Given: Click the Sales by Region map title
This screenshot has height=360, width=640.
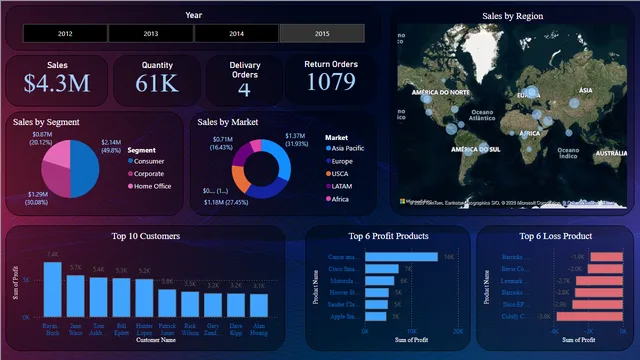Looking at the screenshot, I should pos(513,16).
